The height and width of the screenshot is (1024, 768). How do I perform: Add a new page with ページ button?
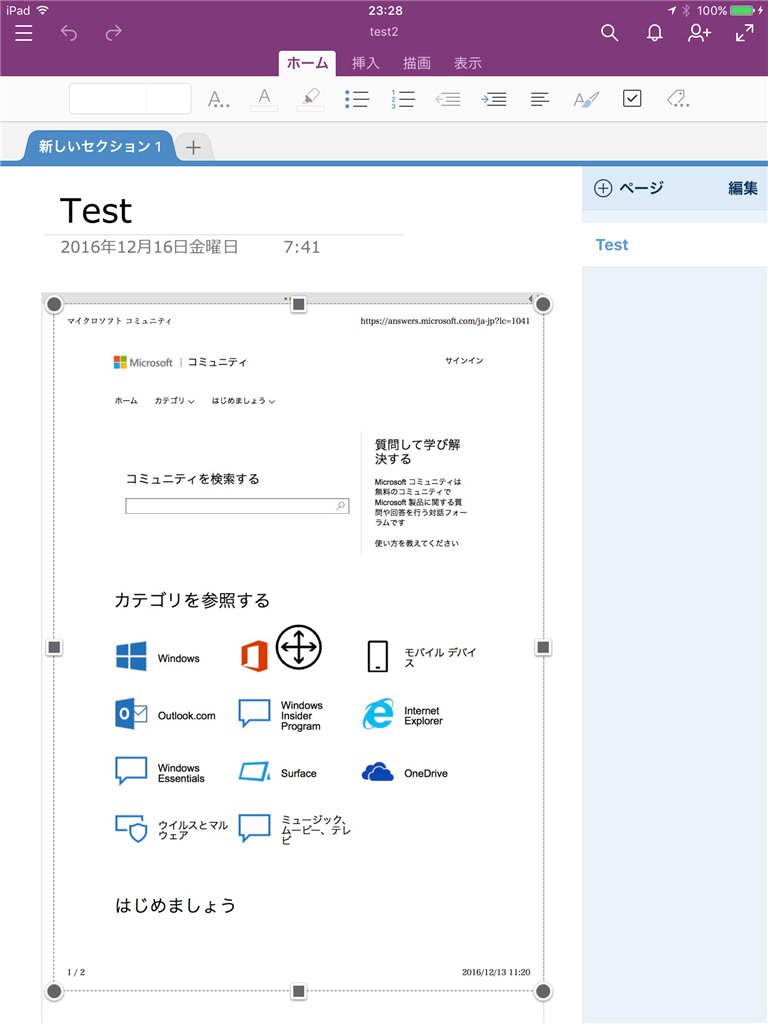628,189
